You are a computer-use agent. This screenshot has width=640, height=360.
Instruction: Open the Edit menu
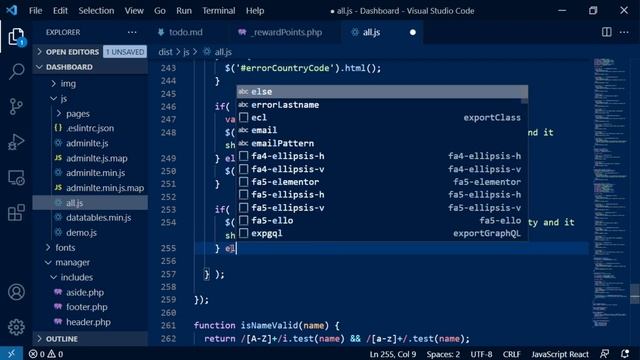60,11
